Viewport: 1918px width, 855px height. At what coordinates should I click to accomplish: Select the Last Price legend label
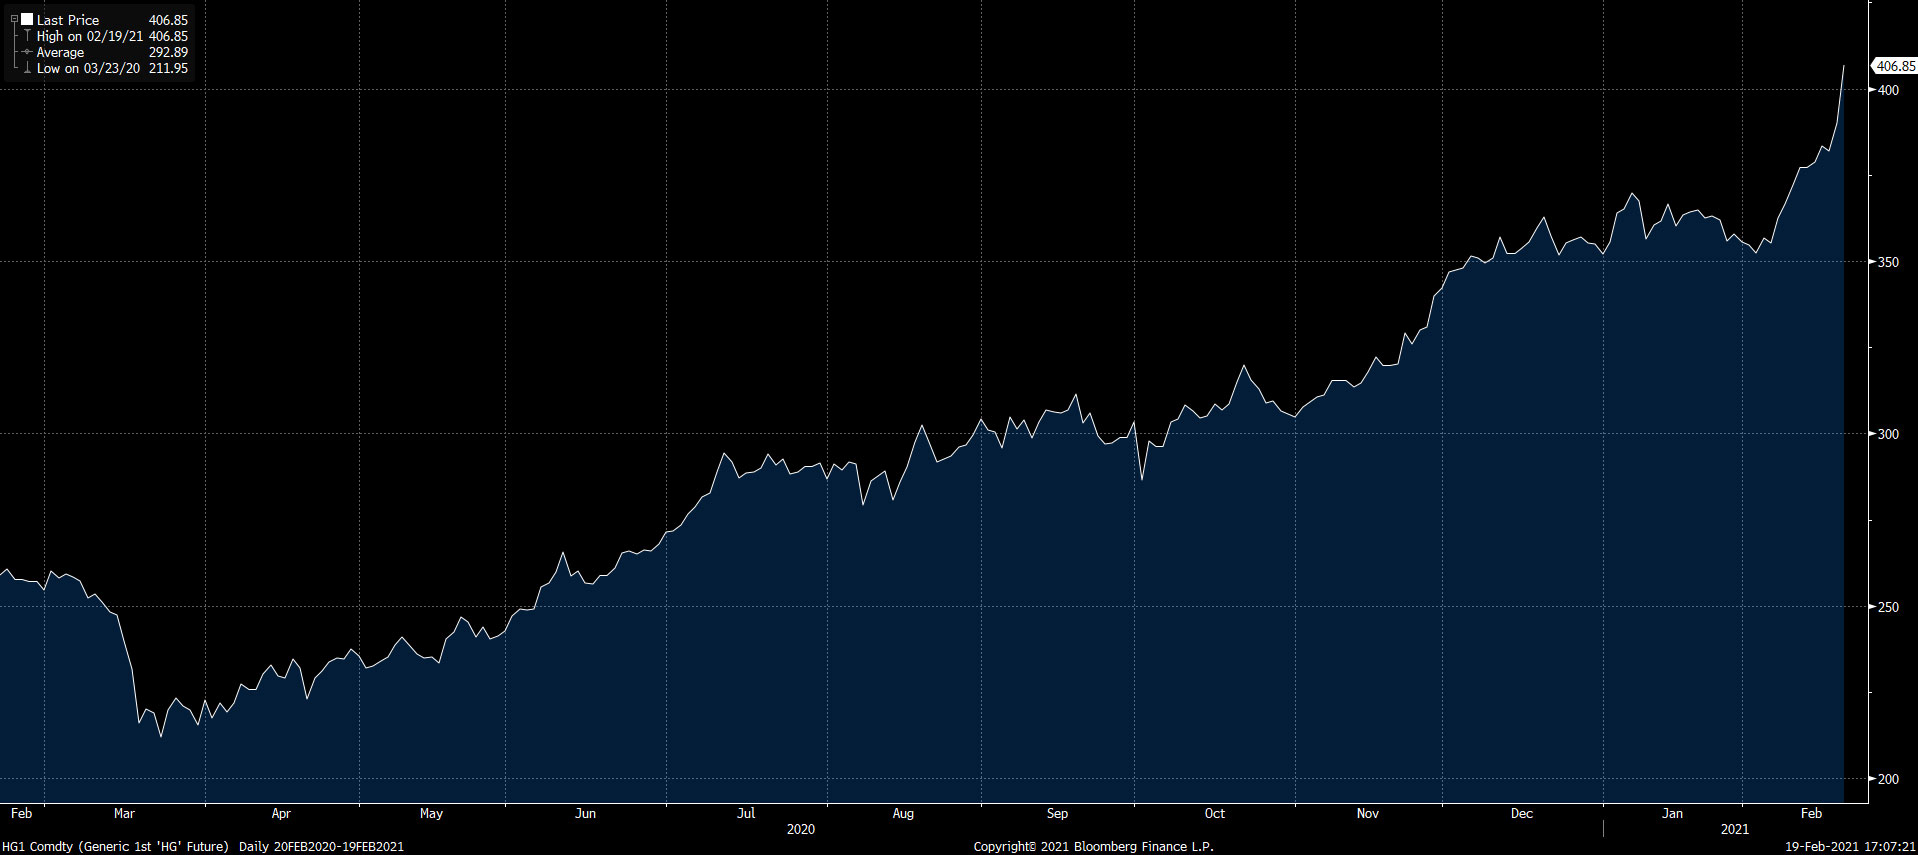coord(68,20)
